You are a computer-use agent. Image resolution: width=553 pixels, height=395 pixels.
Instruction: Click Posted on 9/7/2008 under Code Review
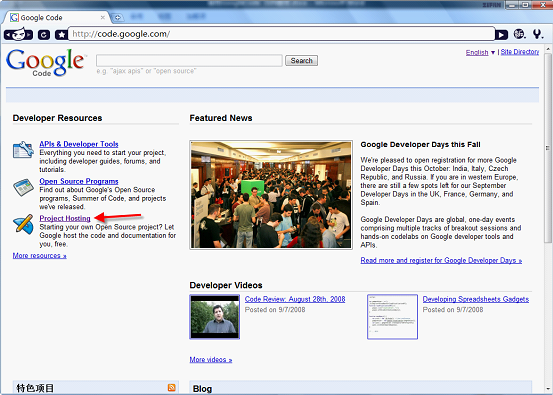click(275, 310)
